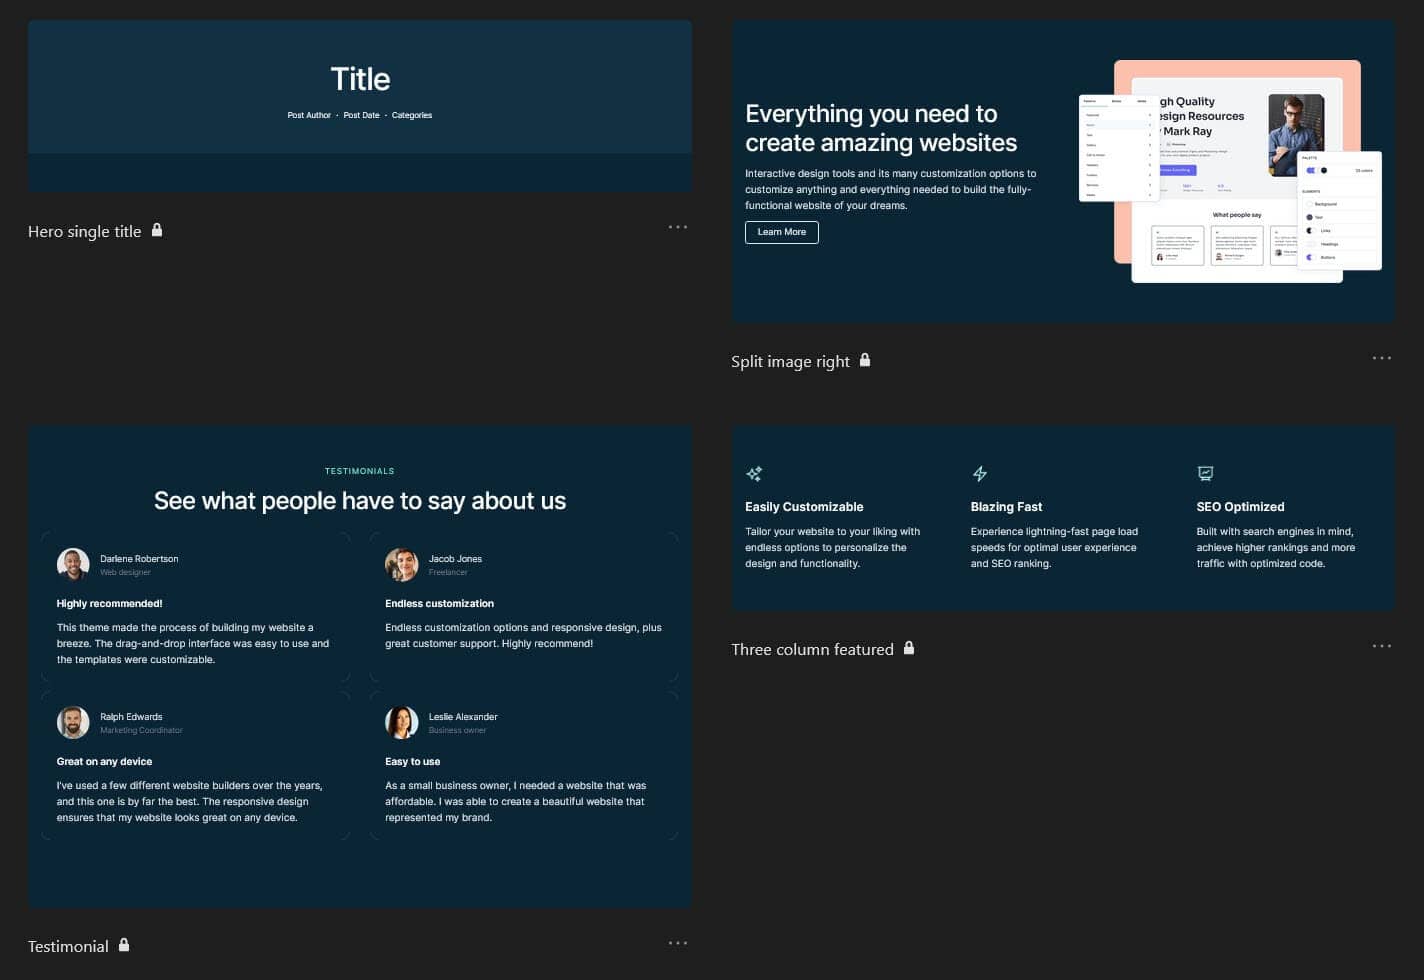Click Darlene Robertson's avatar photo
The width and height of the screenshot is (1424, 980).
[73, 564]
